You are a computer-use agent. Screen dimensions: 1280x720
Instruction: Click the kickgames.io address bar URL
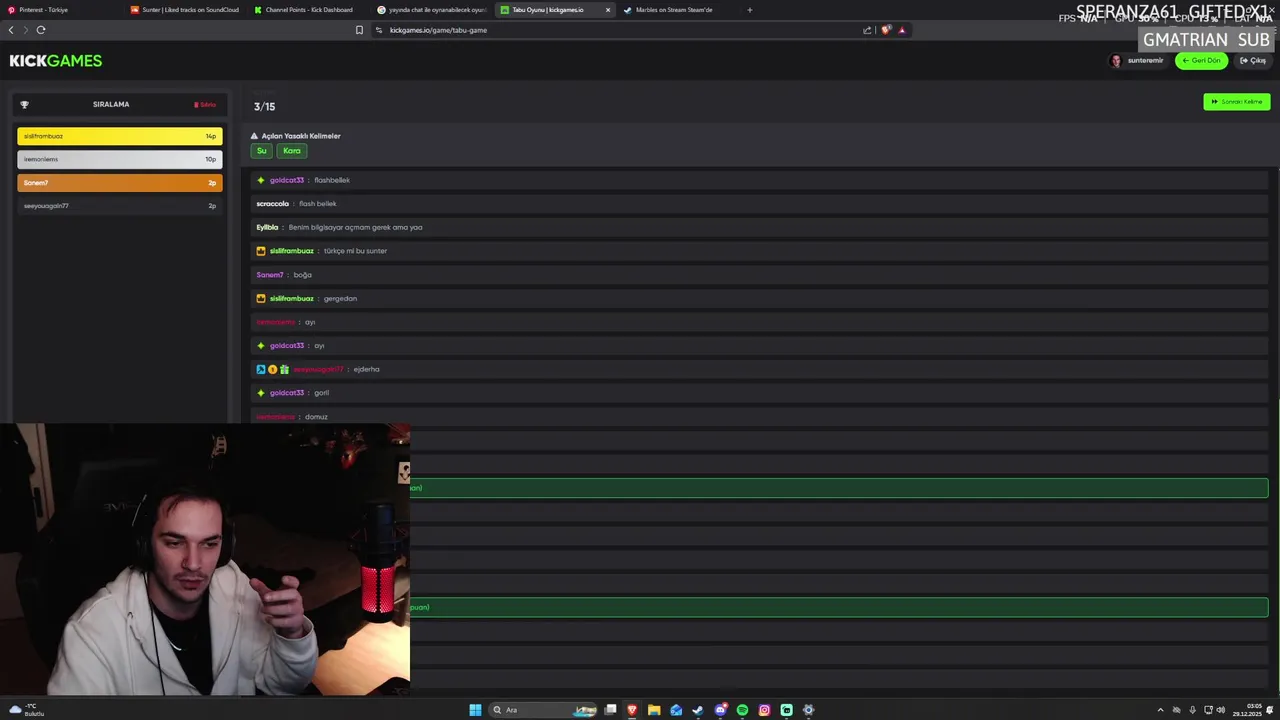[x=438, y=30]
